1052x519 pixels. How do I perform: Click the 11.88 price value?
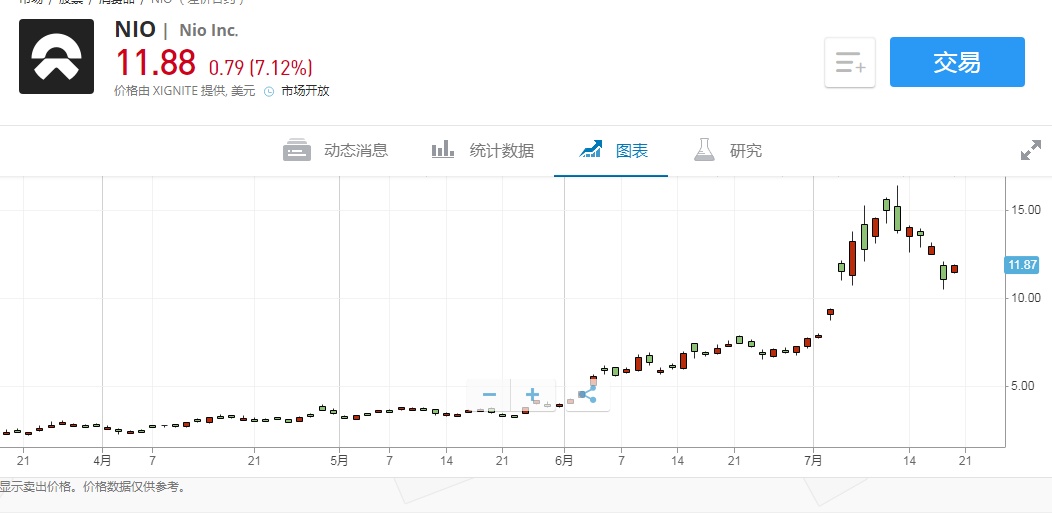click(x=156, y=64)
